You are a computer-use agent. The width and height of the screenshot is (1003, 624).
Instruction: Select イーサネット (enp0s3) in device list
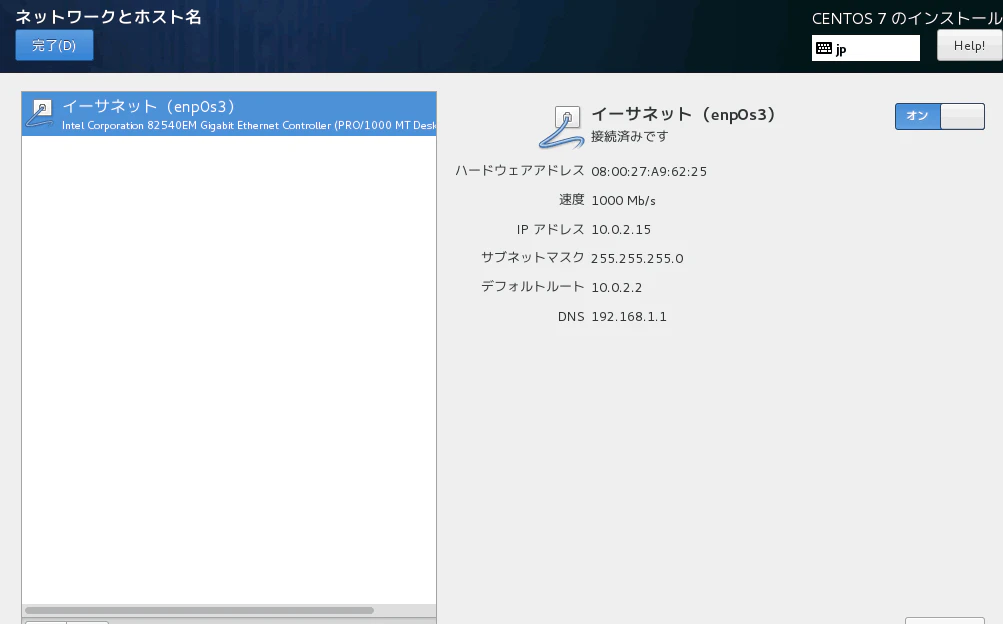point(229,114)
